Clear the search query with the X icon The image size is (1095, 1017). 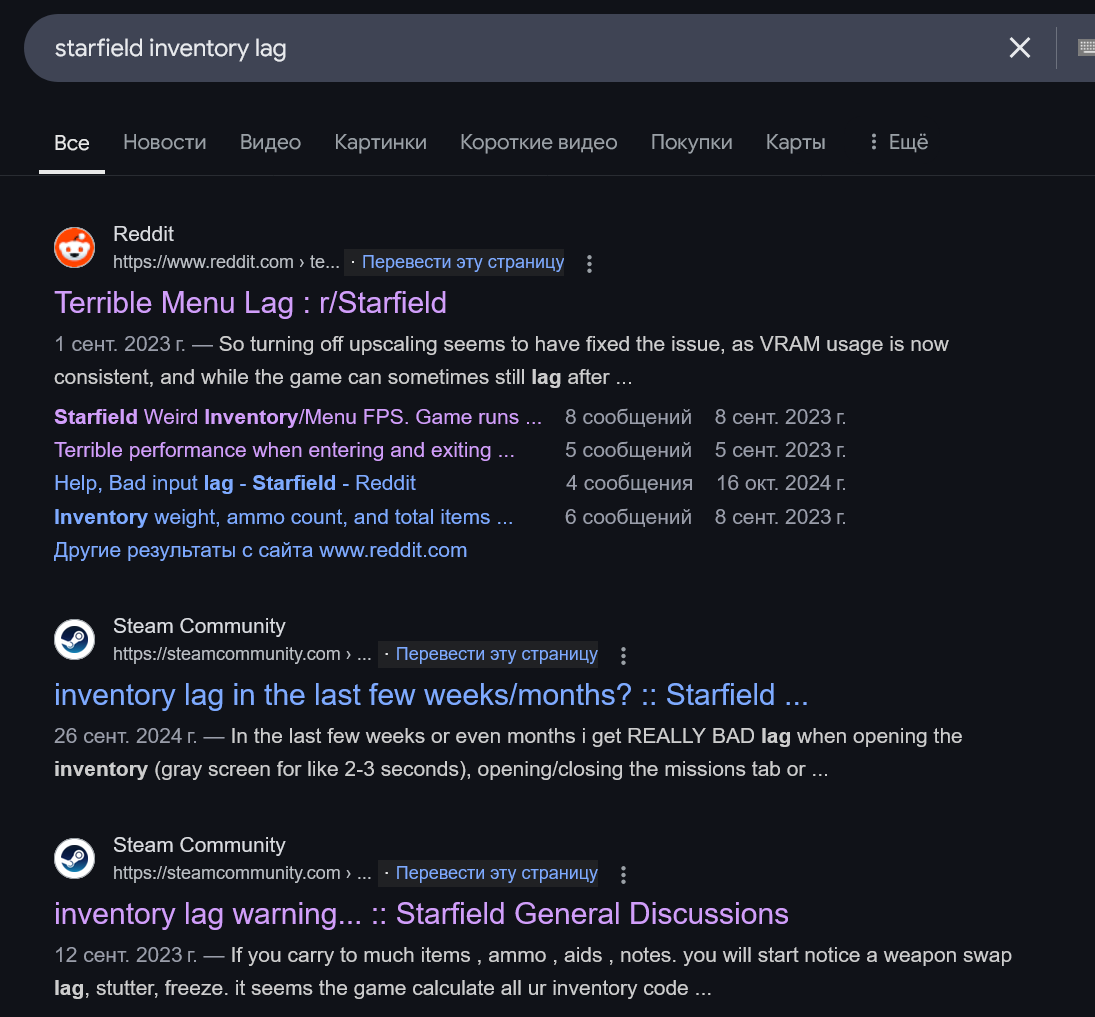[1020, 48]
